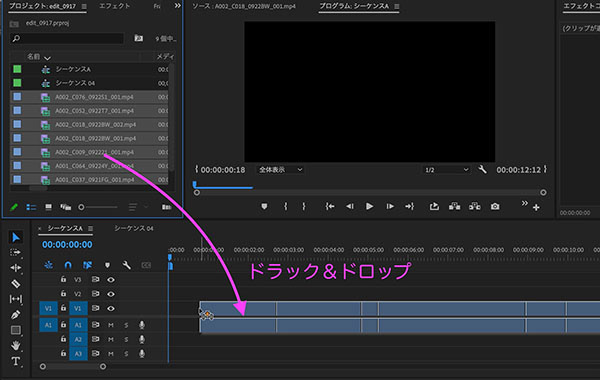
Task: Toggle the project writable pencil icon
Action: coord(14,207)
